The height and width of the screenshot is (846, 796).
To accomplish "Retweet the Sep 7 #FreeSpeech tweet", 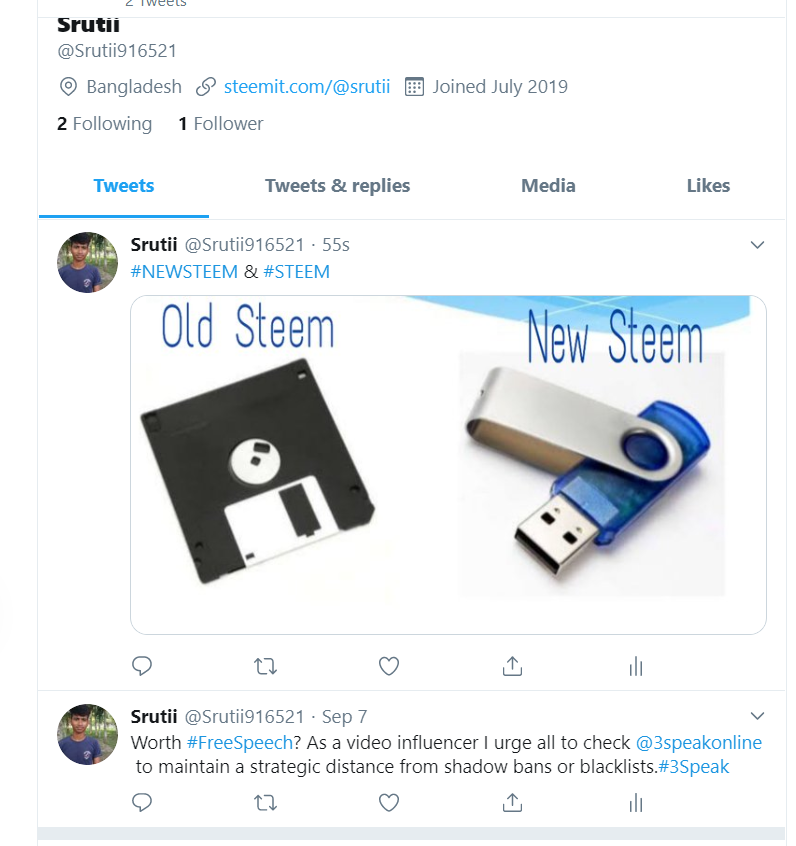I will pos(266,803).
